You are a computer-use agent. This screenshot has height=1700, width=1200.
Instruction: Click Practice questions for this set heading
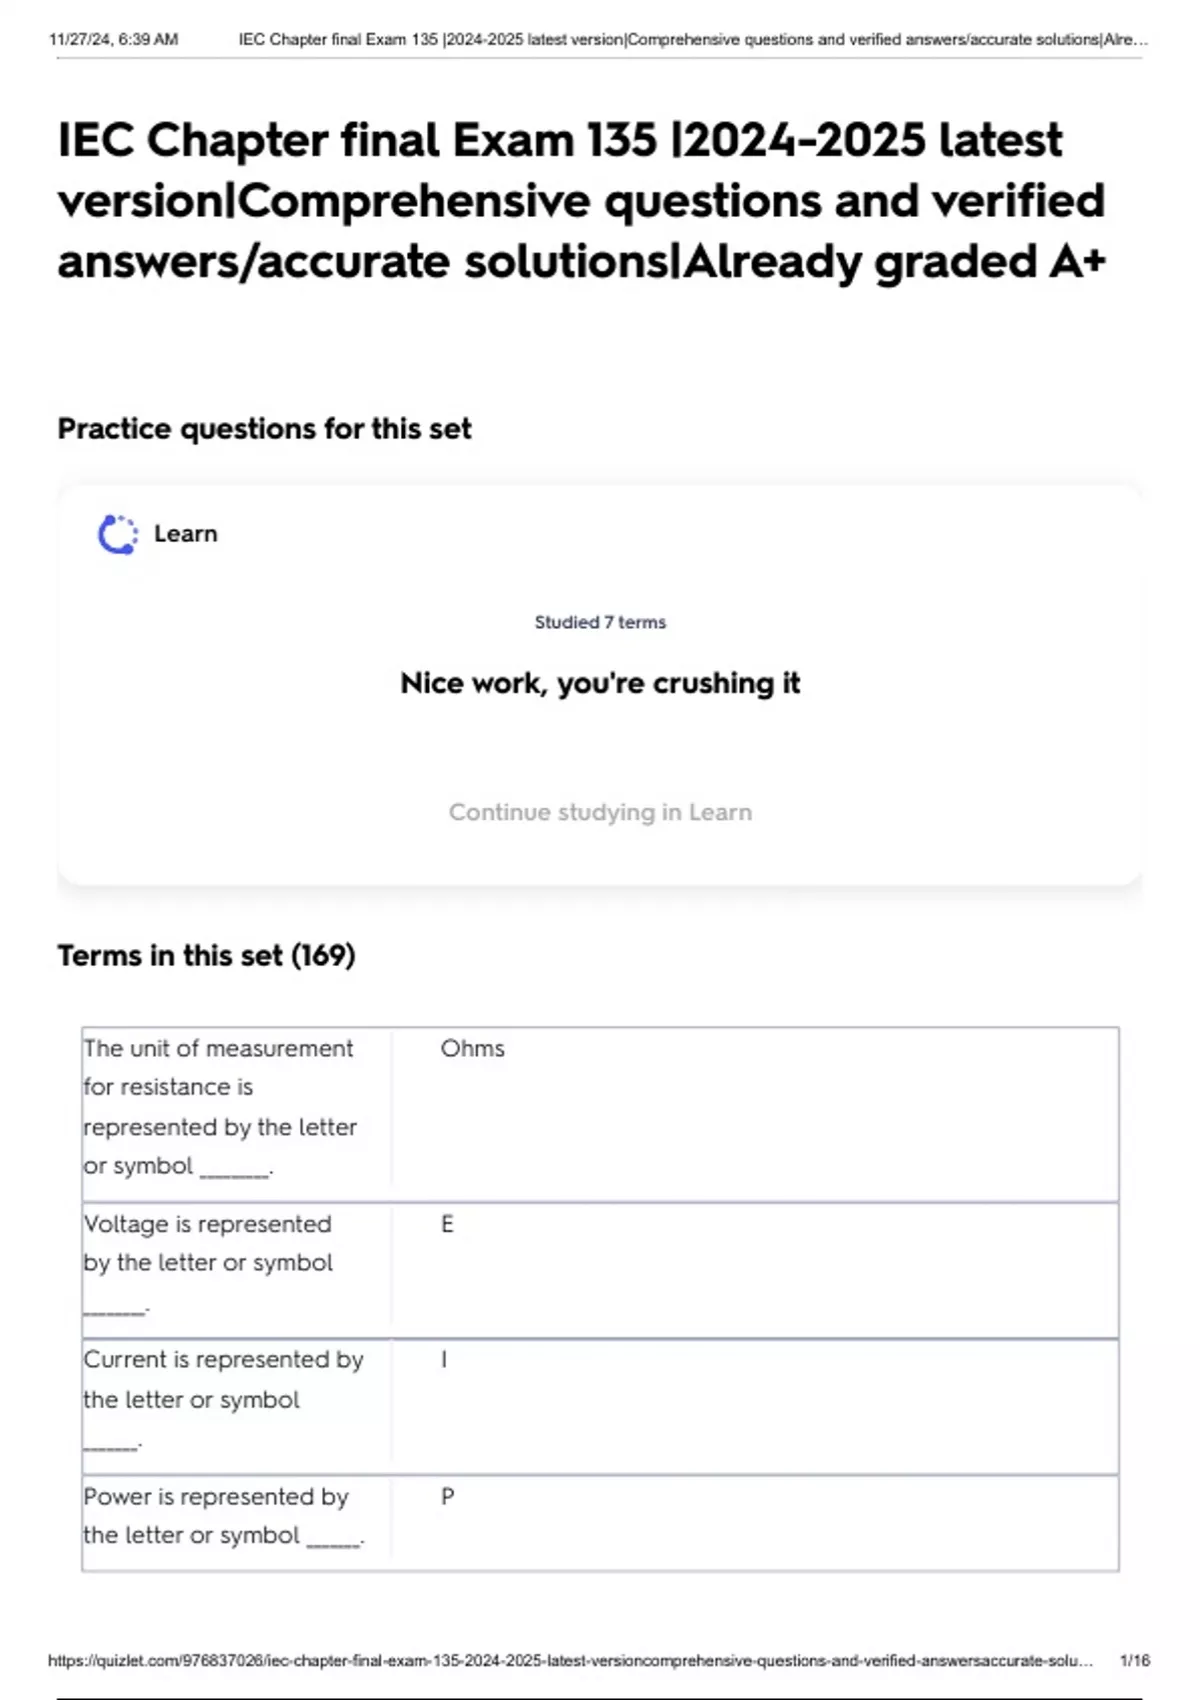(x=264, y=429)
